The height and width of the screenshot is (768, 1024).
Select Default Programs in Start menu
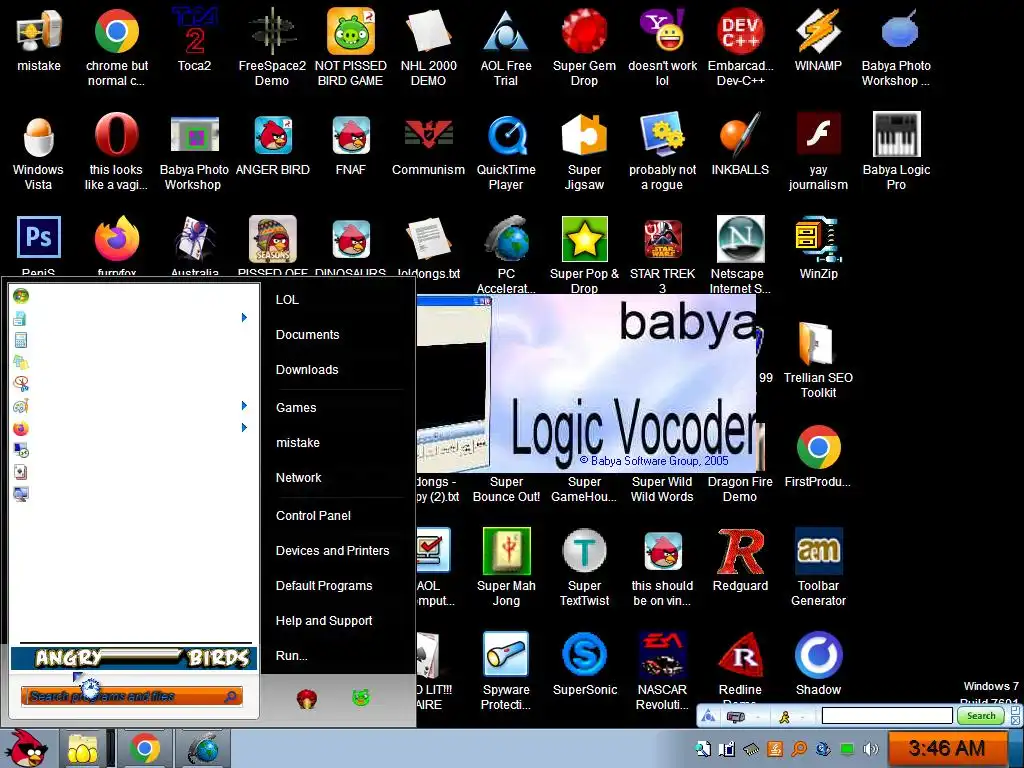point(324,586)
